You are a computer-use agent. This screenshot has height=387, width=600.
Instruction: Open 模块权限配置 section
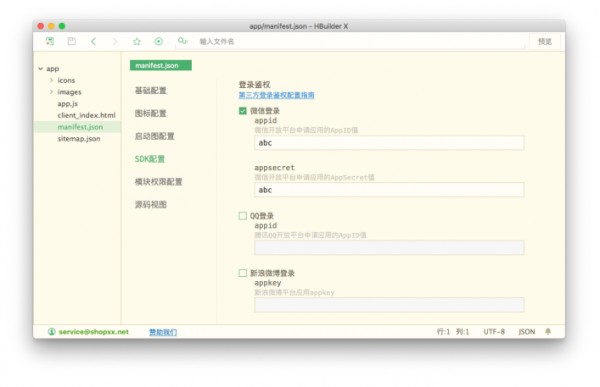tap(158, 182)
